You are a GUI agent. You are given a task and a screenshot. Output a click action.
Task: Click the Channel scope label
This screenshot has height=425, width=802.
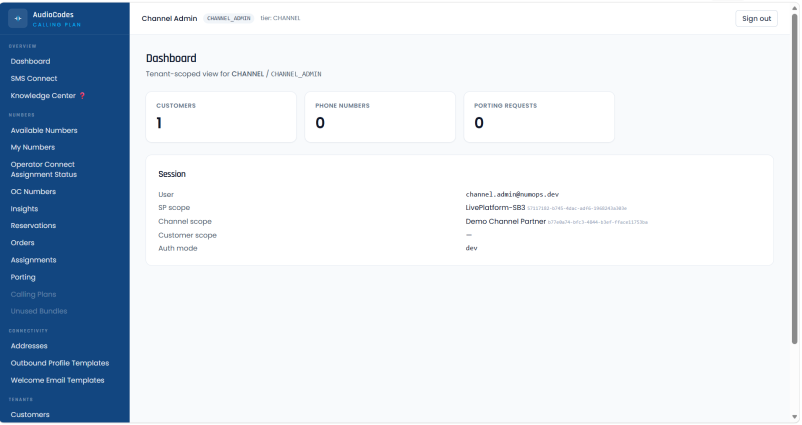point(185,221)
